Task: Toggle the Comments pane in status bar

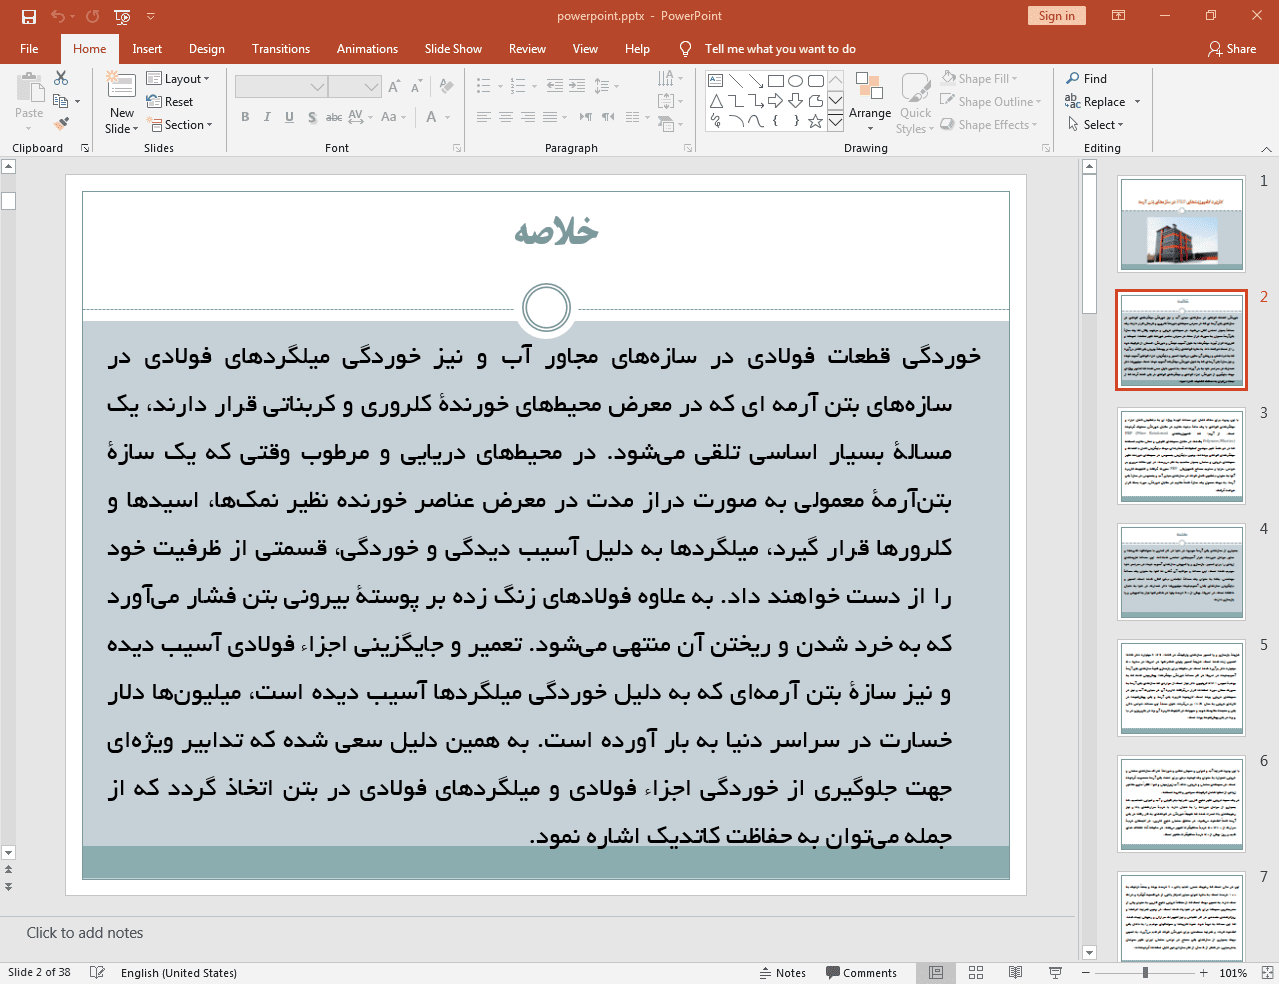Action: pyautogui.click(x=861, y=973)
